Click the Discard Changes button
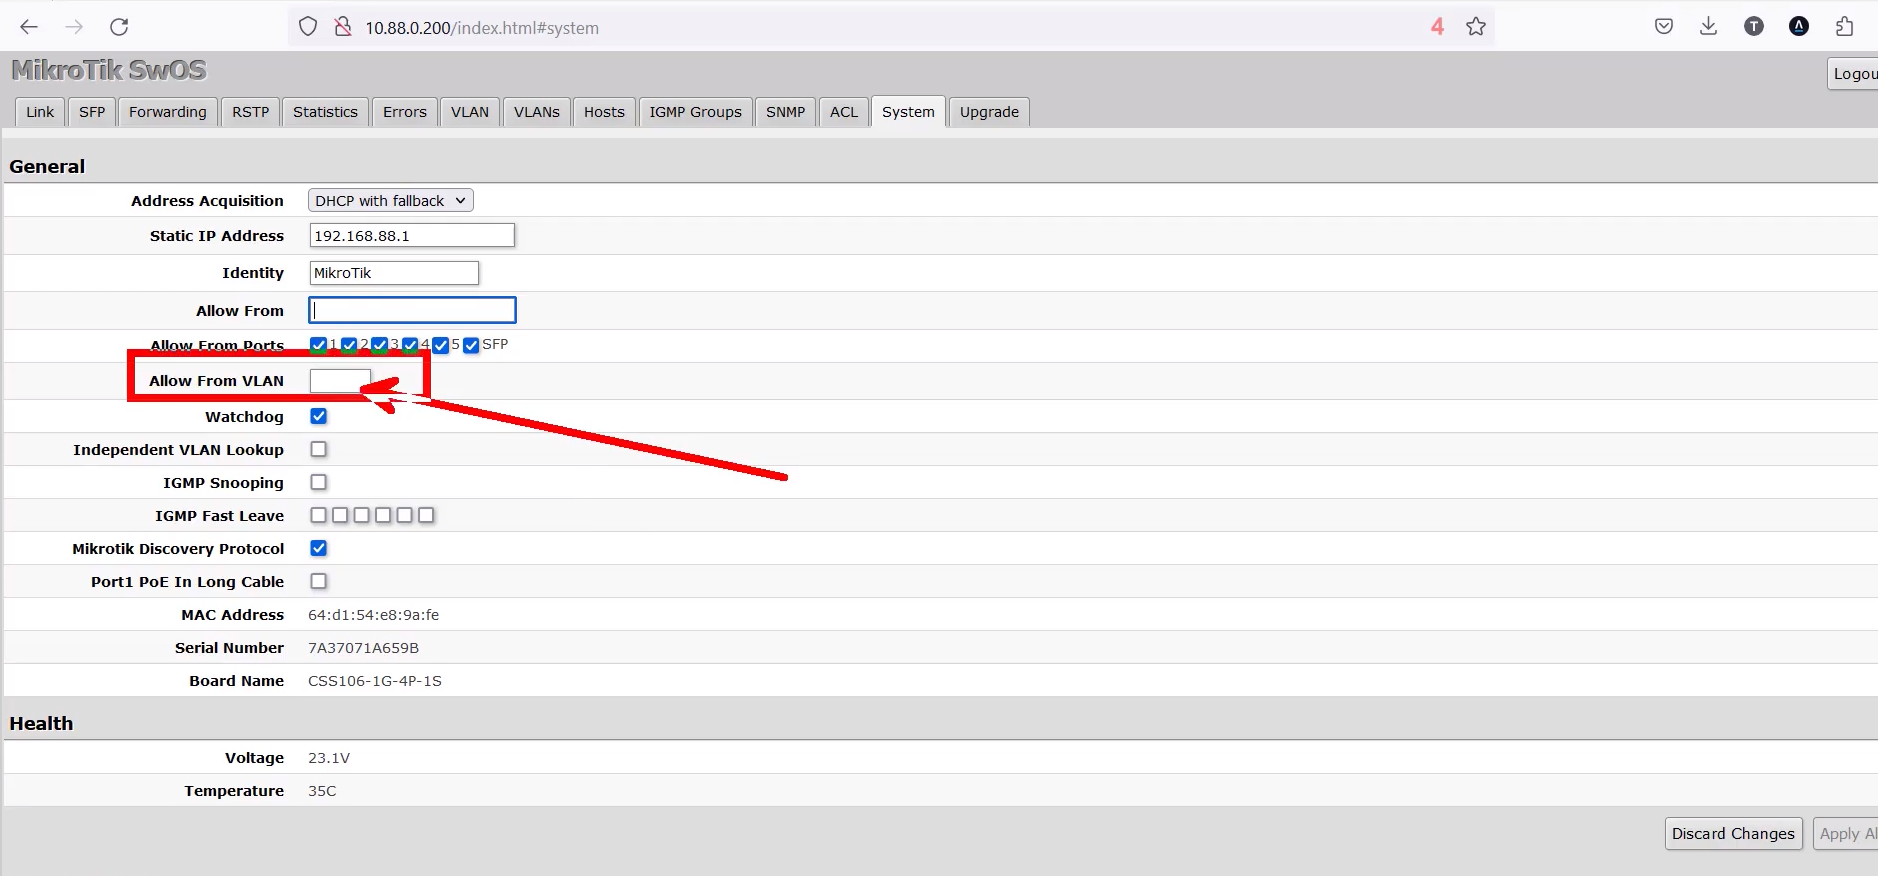The height and width of the screenshot is (876, 1878). (1733, 834)
